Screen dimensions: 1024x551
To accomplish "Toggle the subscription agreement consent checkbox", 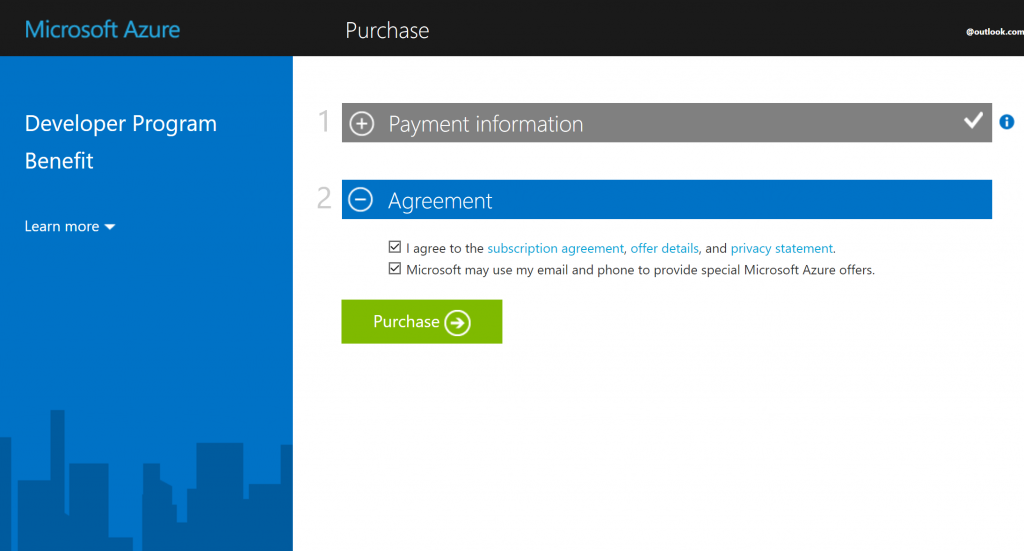I will [394, 247].
